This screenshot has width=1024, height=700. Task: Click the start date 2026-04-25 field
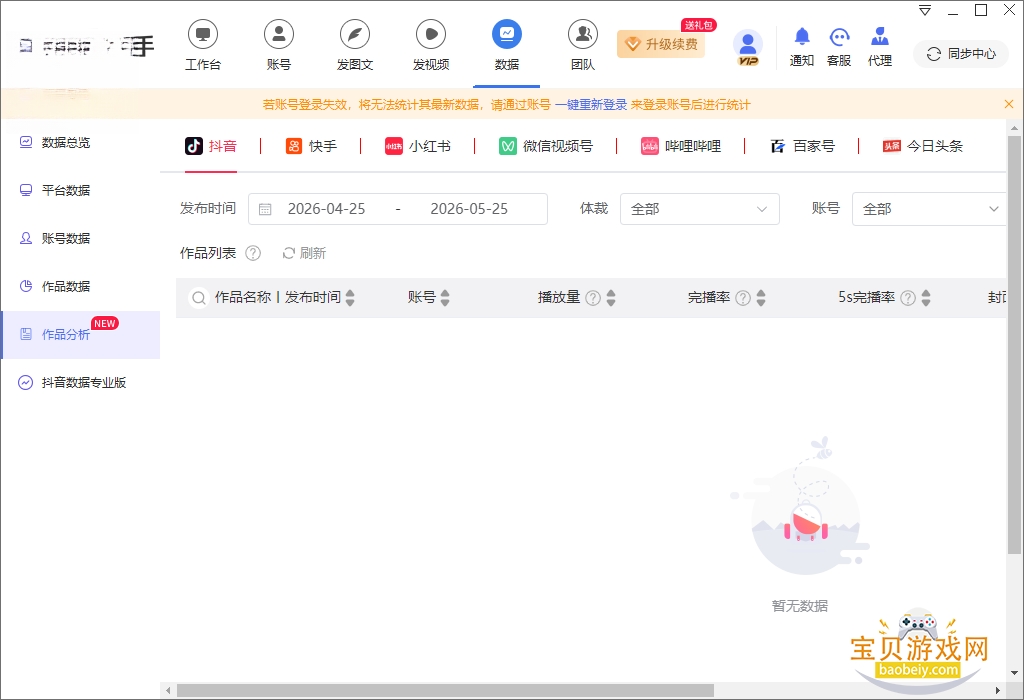pos(327,209)
